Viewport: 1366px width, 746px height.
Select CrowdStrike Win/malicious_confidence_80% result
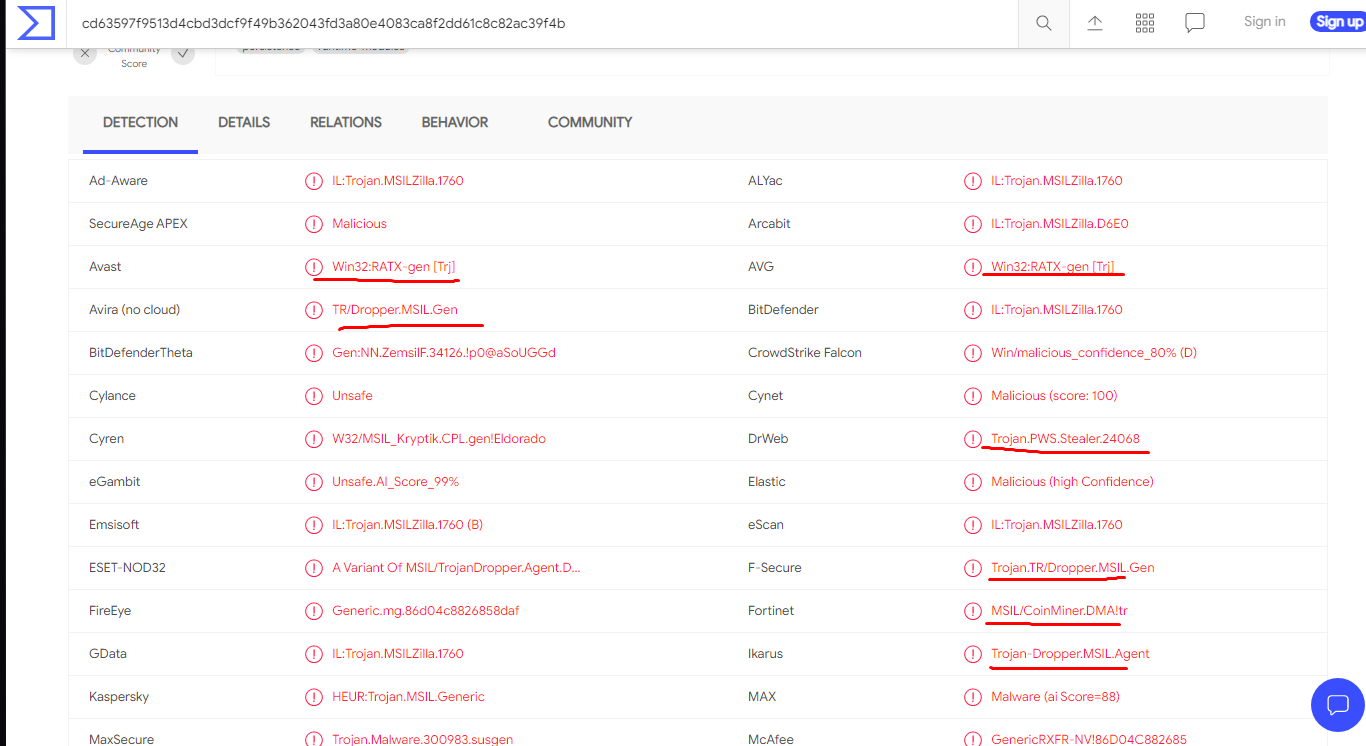(x=1094, y=353)
